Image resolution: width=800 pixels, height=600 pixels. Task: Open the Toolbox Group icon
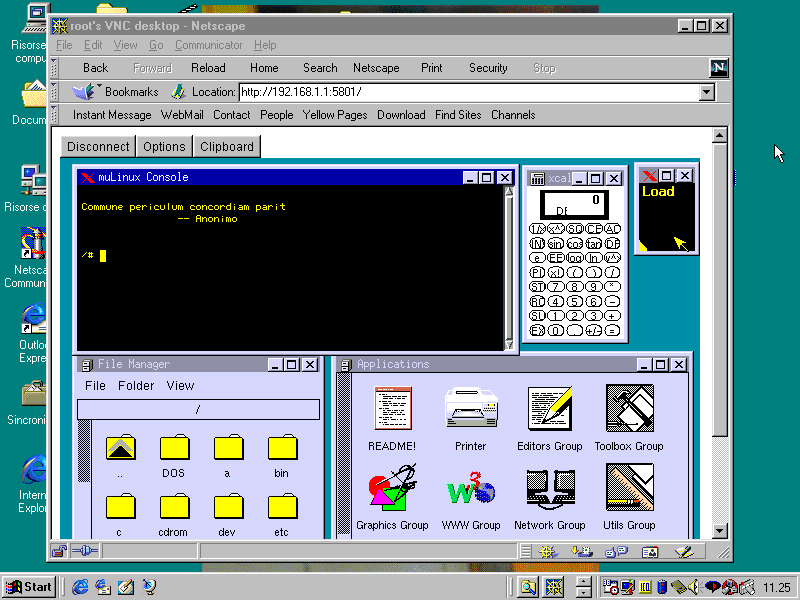point(629,410)
